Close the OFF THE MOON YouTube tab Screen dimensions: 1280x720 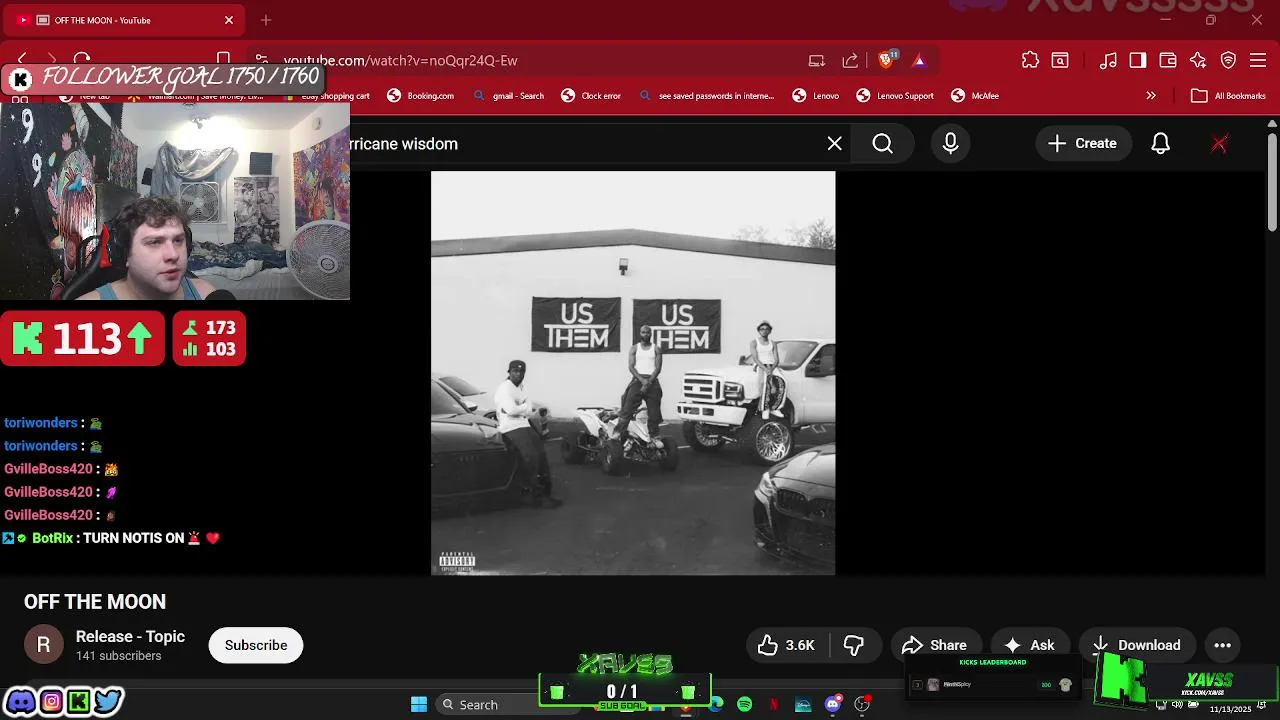[x=229, y=20]
